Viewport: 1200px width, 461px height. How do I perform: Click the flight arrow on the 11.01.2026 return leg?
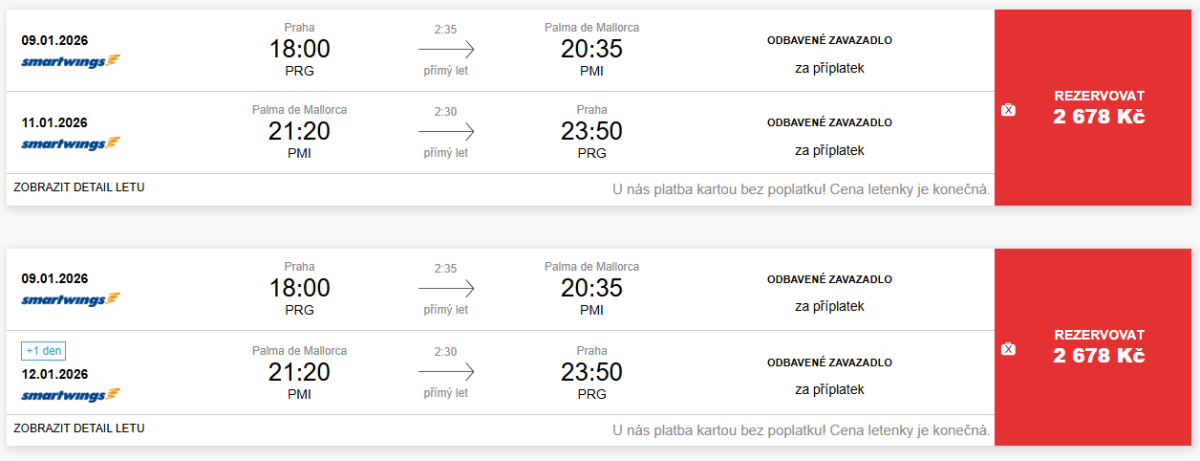(x=446, y=131)
